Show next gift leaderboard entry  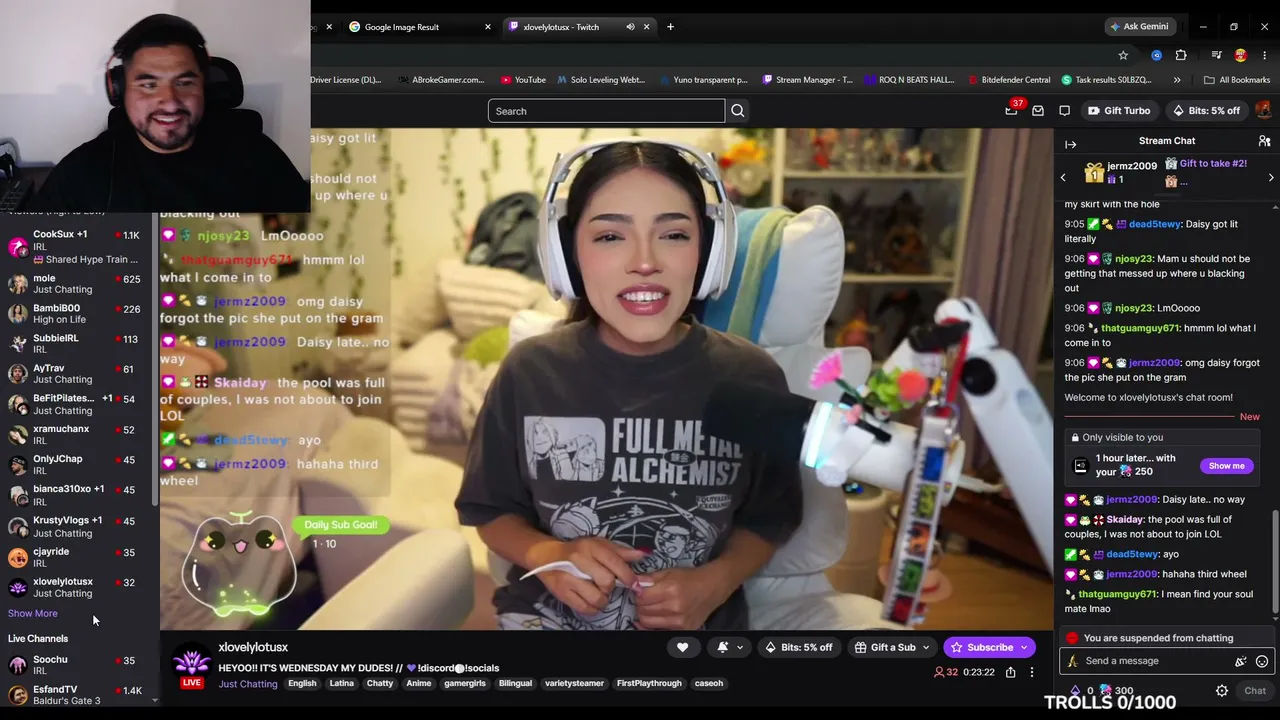pyautogui.click(x=1271, y=177)
